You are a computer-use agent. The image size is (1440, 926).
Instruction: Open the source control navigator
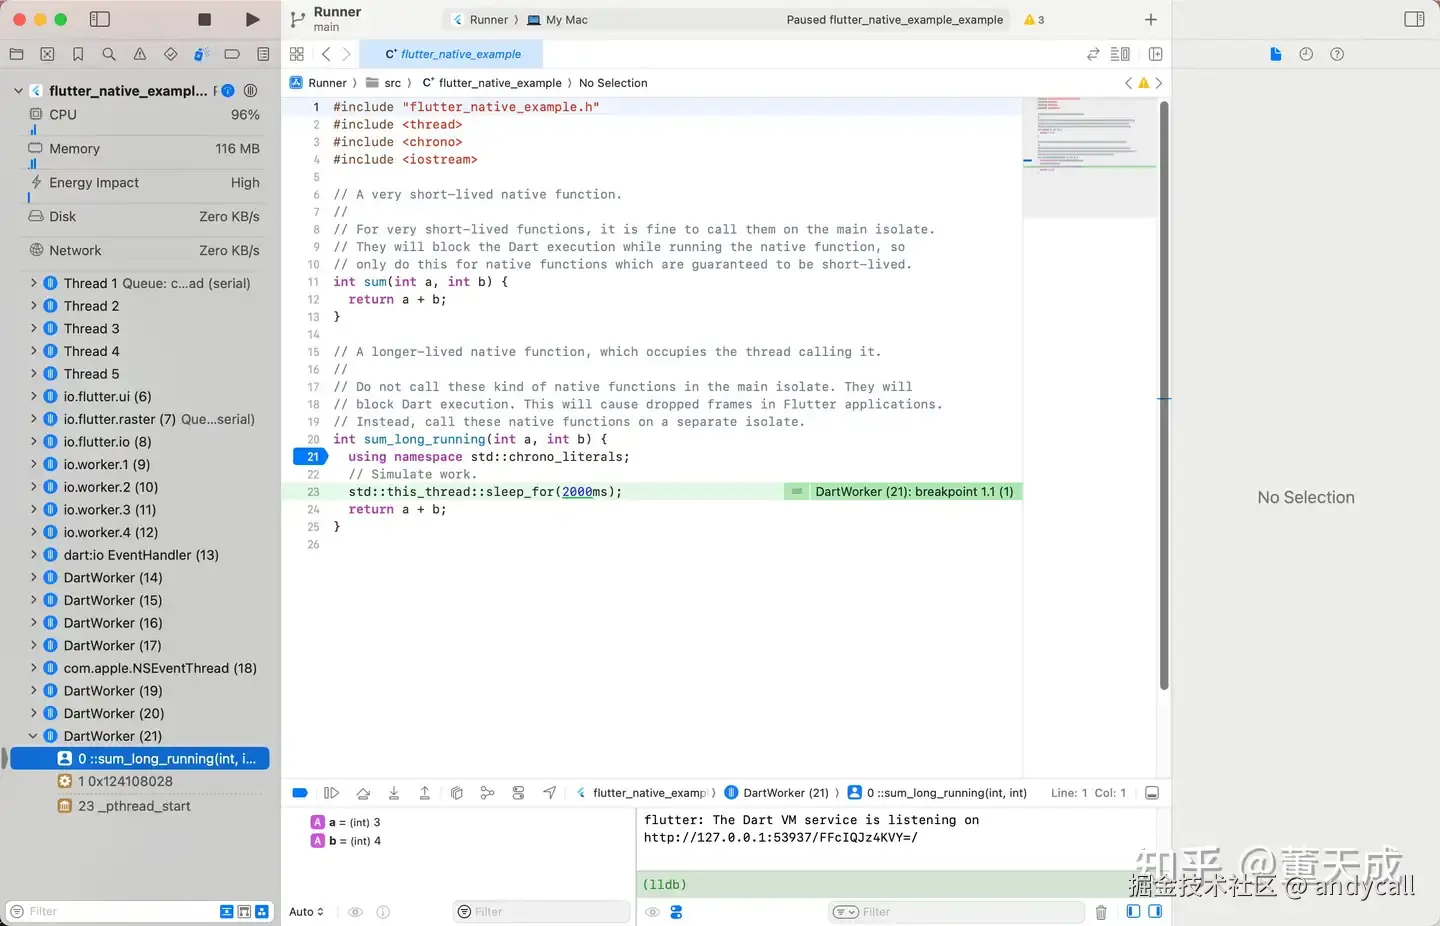pos(47,54)
